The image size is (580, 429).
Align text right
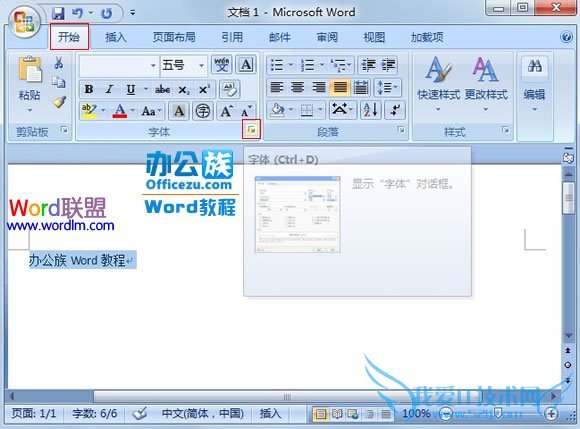[318, 88]
